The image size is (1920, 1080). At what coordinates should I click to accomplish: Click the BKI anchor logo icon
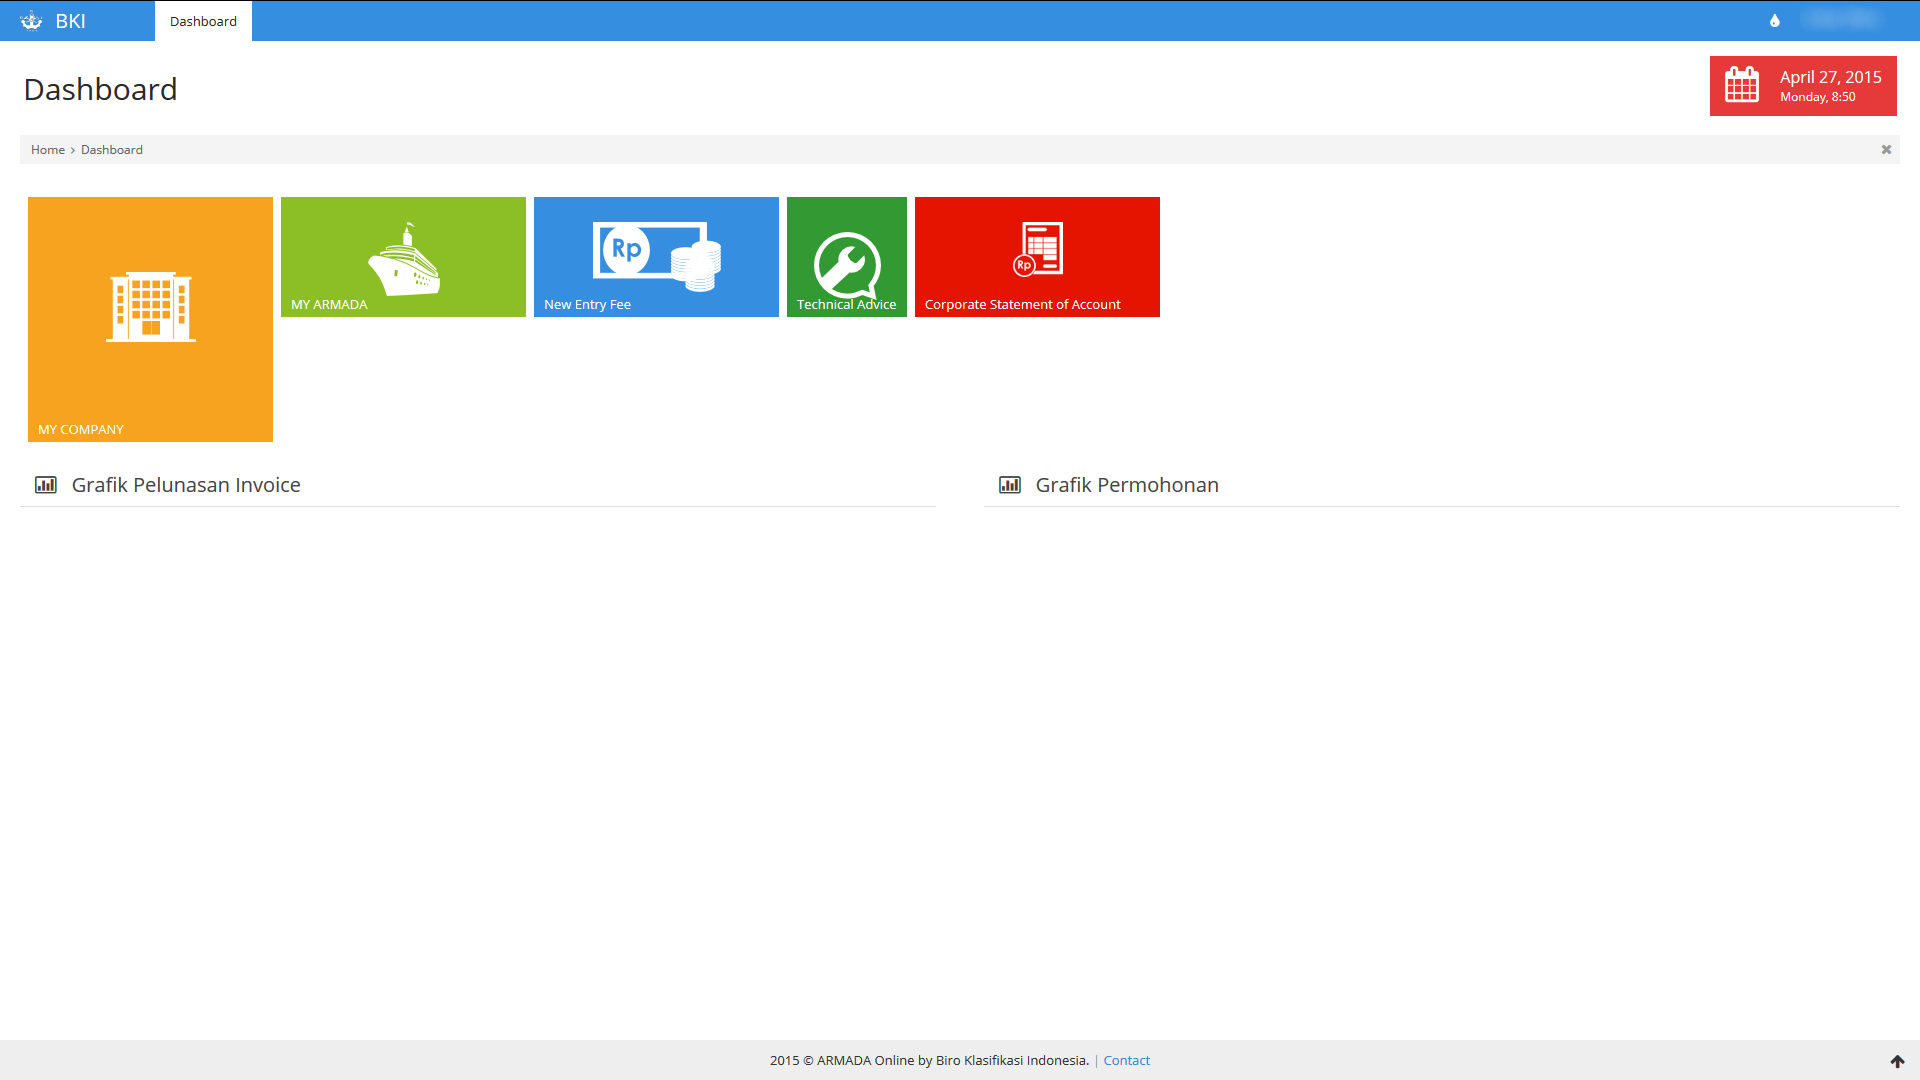[x=31, y=21]
